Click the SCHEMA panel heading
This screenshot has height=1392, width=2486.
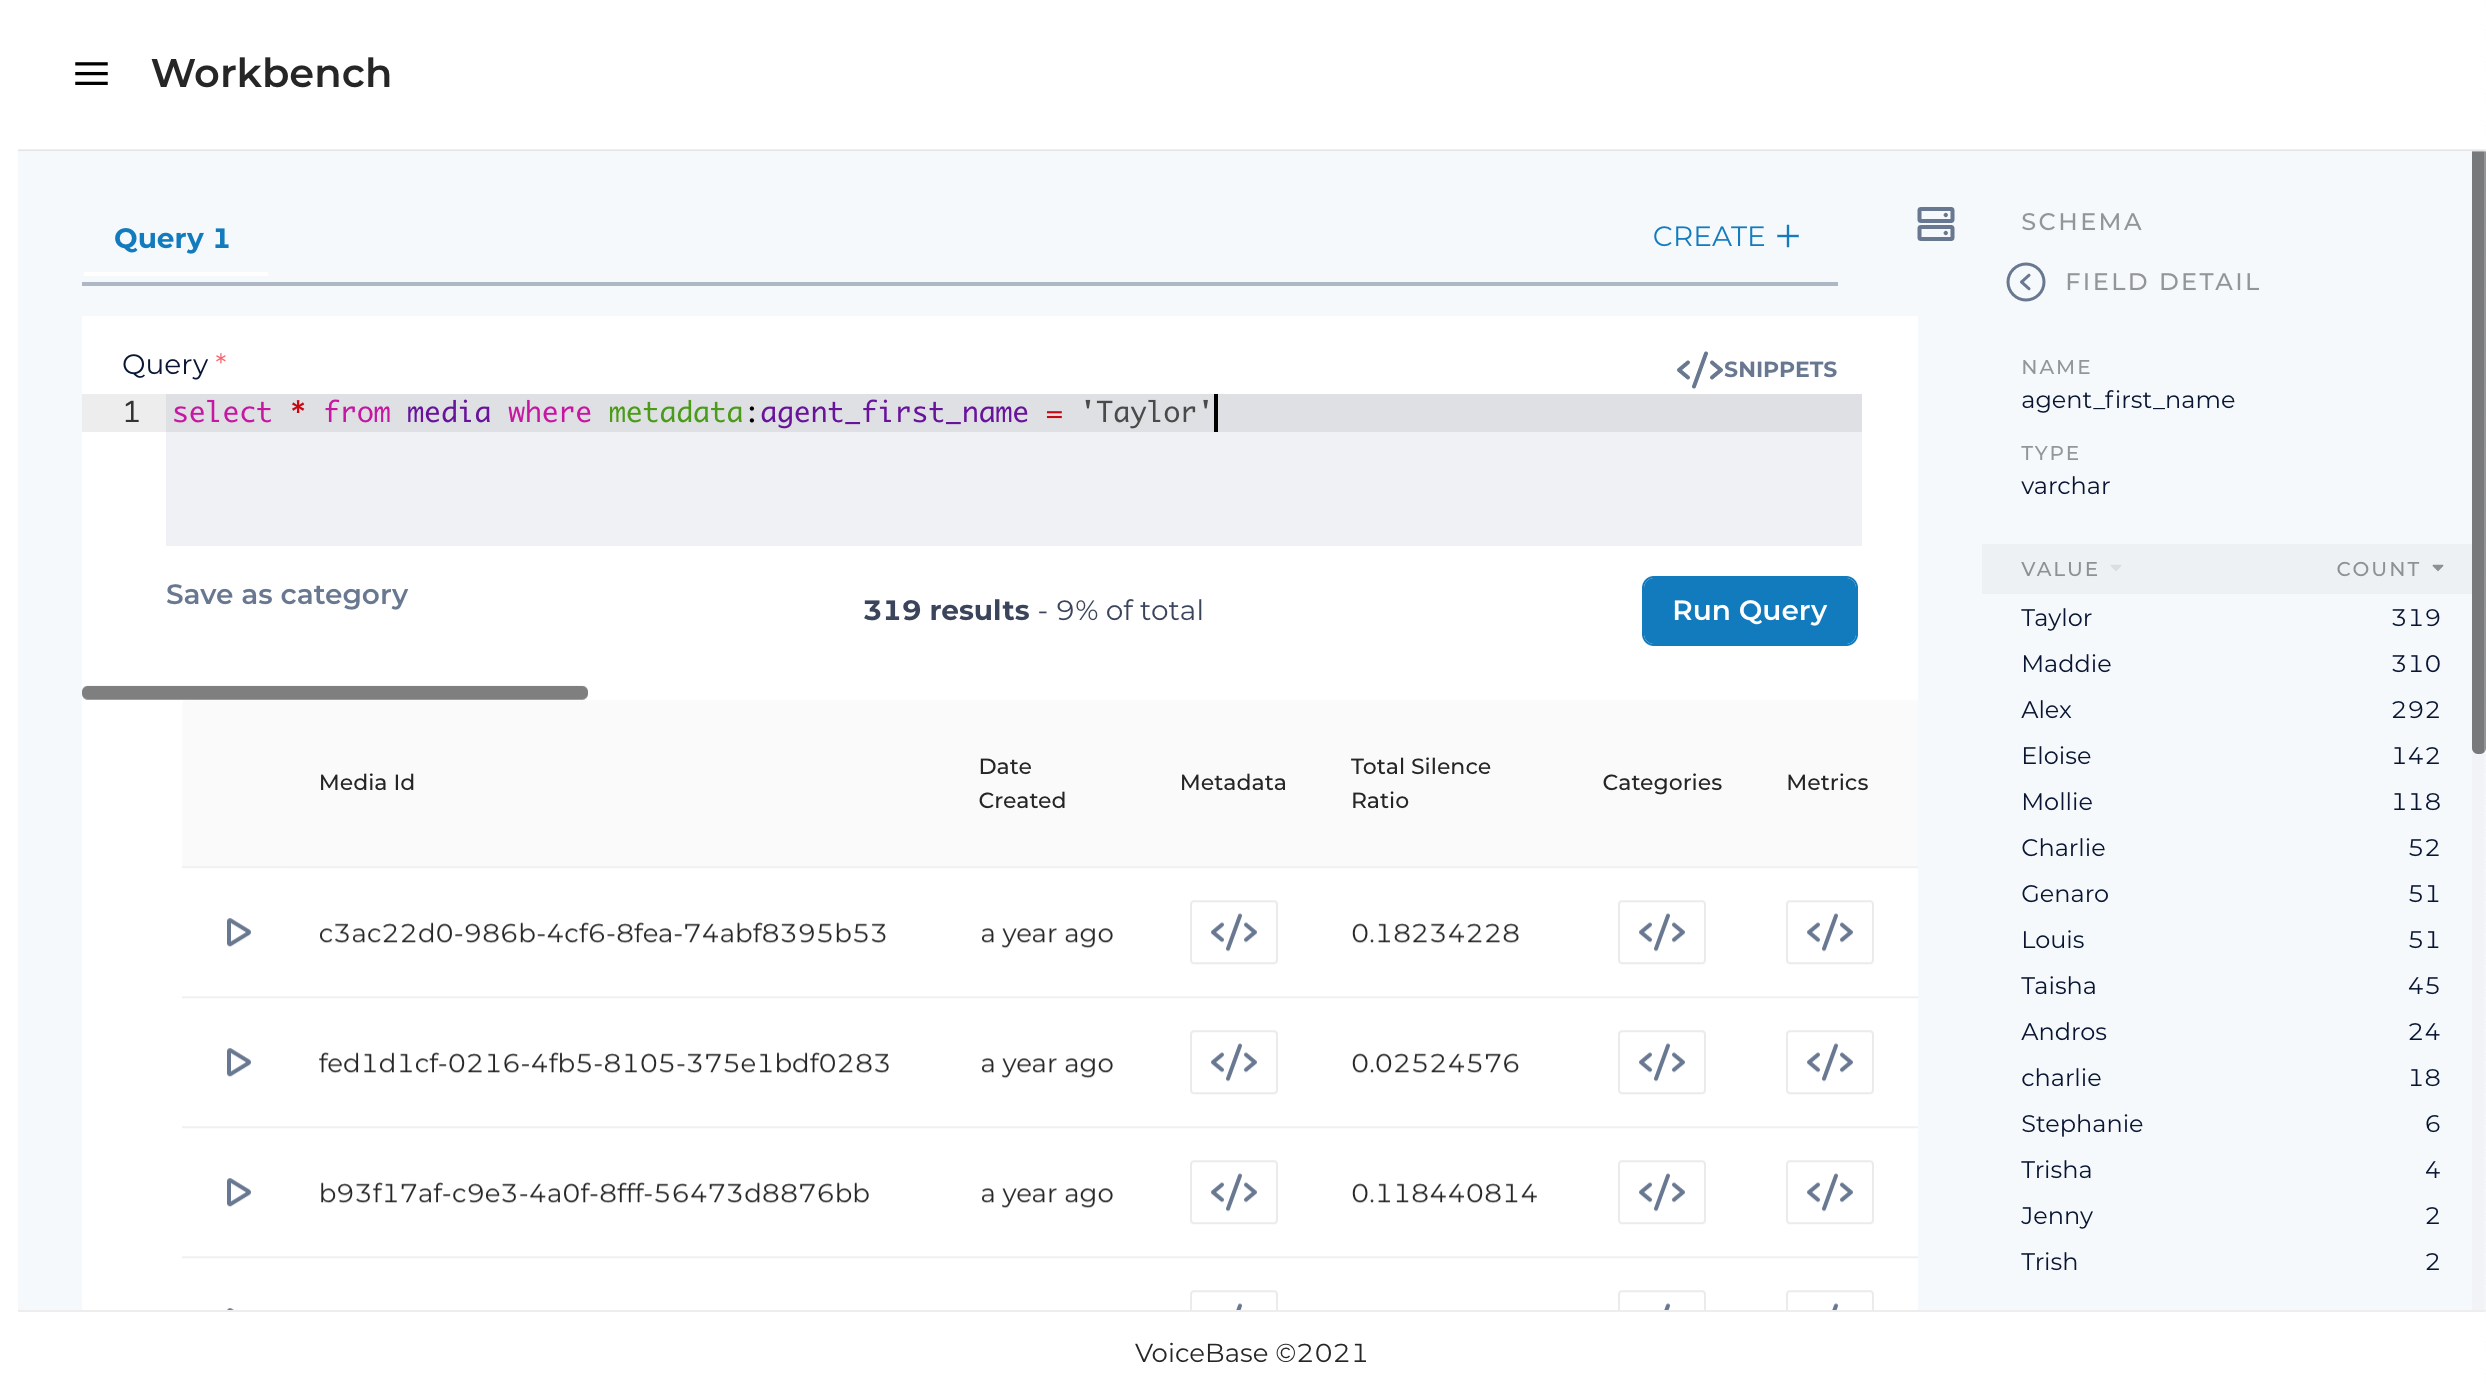2081,223
